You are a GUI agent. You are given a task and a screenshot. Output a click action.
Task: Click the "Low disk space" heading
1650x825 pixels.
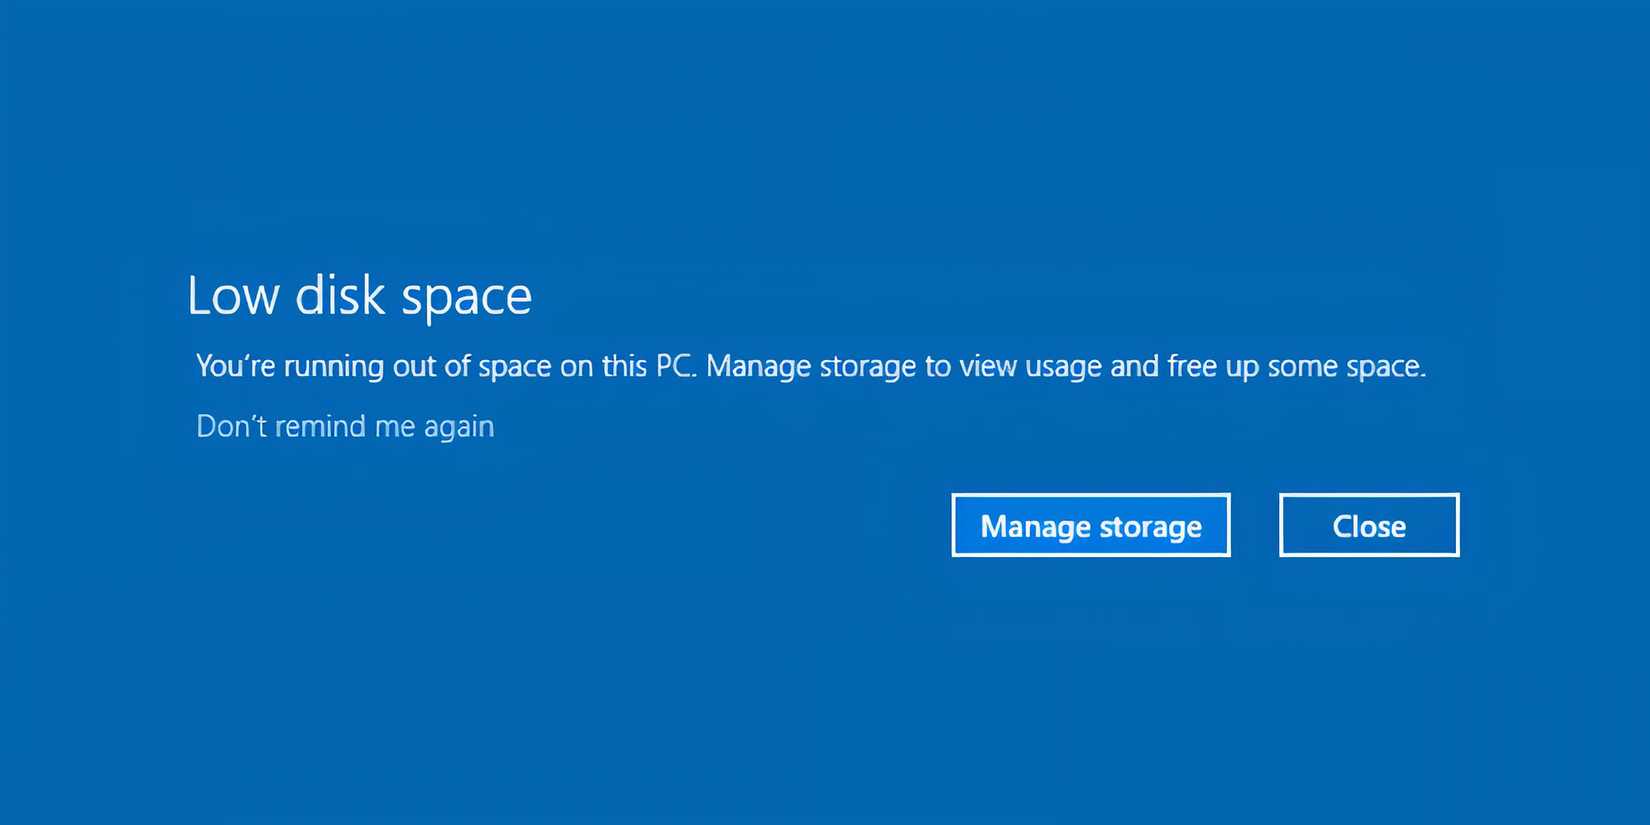point(359,296)
